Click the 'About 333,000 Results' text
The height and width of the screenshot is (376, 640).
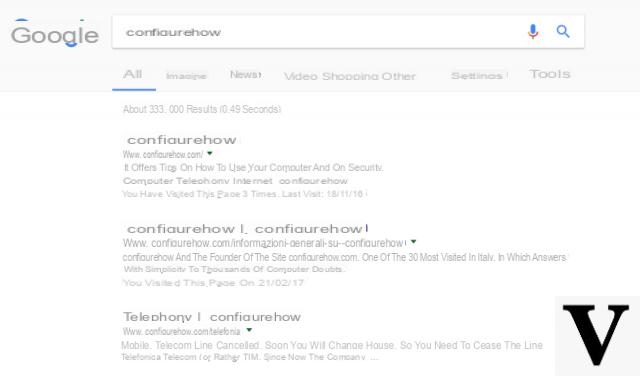(x=202, y=109)
